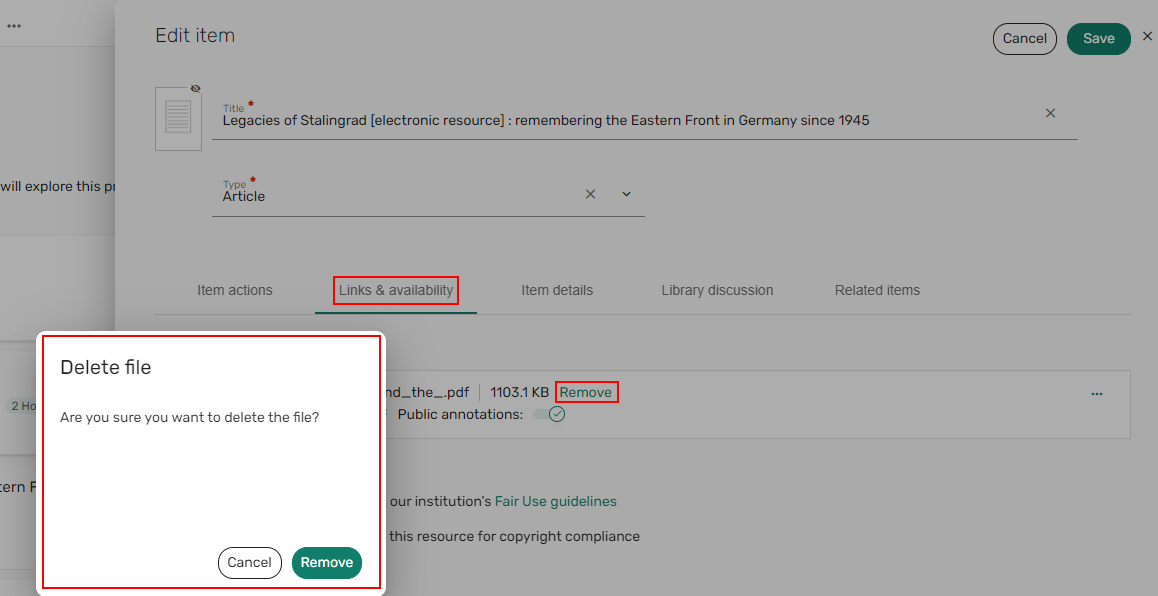
Task: Click the Cancel button beside Save
Action: coord(1024,39)
